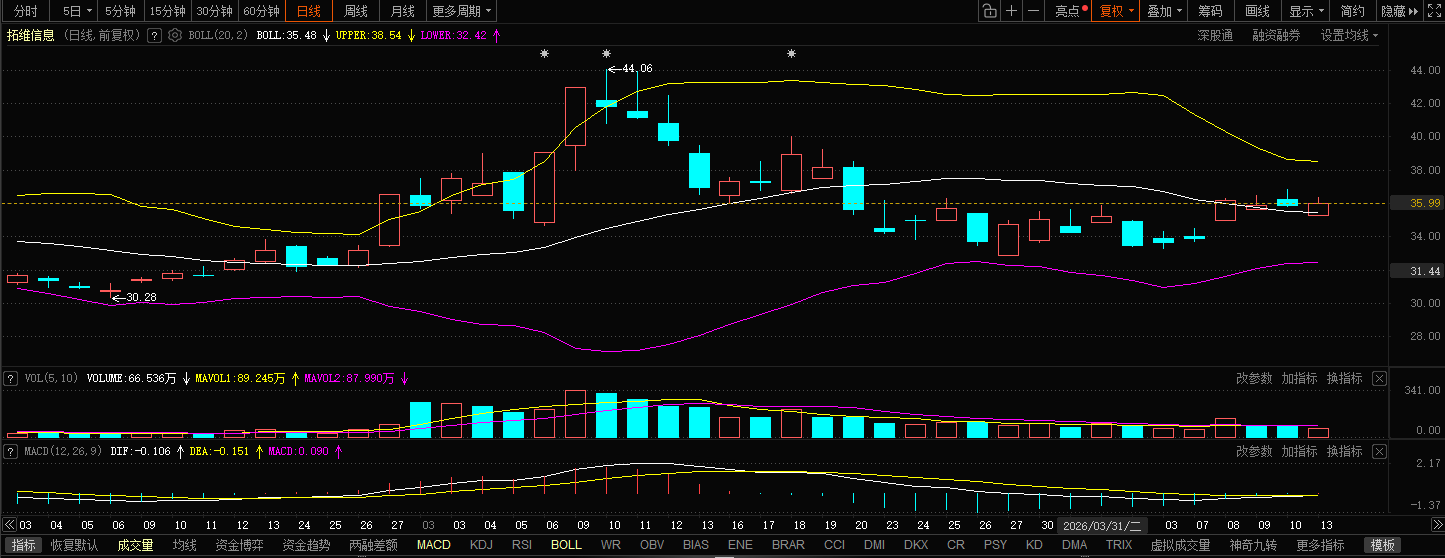Close the VOL indicator panel
The image size is (1445, 558).
coord(1379,378)
